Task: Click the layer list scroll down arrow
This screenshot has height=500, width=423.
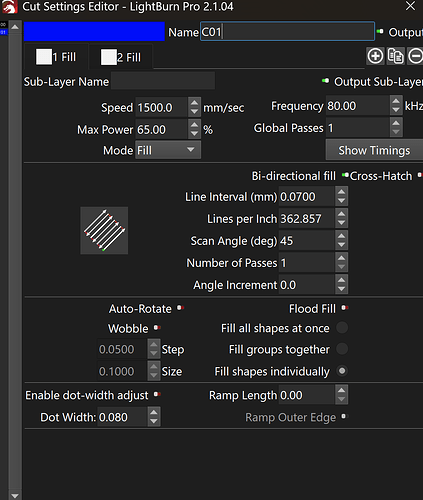Action: coord(15,495)
